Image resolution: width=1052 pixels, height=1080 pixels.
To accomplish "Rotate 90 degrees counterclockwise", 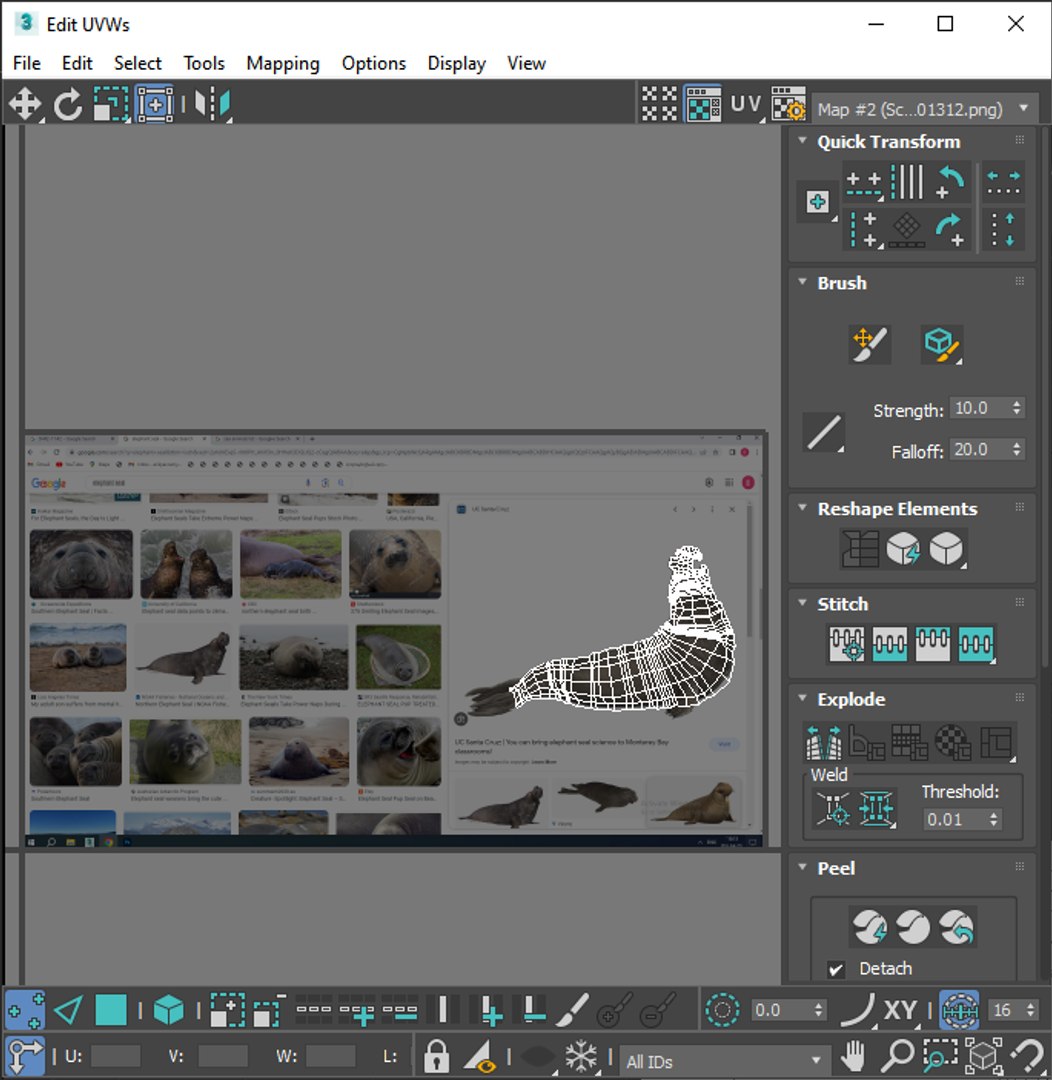I will click(951, 183).
